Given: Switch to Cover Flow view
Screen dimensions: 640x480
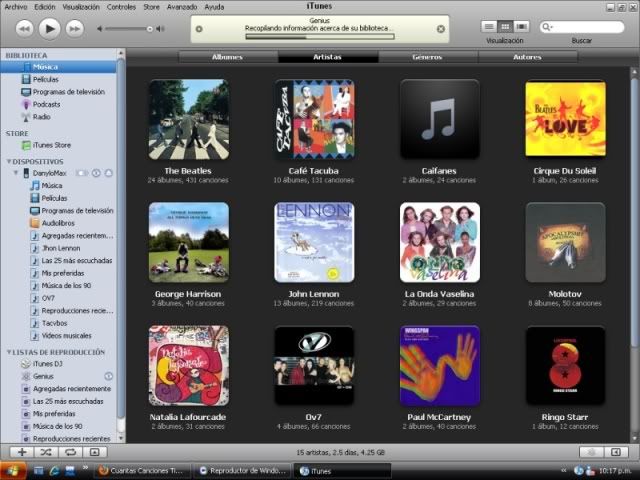Looking at the screenshot, I should pyautogui.click(x=521, y=27).
